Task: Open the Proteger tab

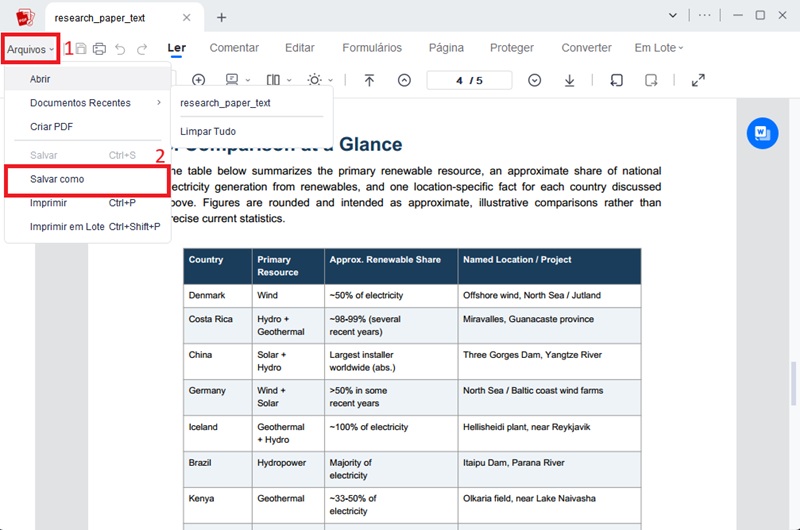Action: [x=512, y=48]
